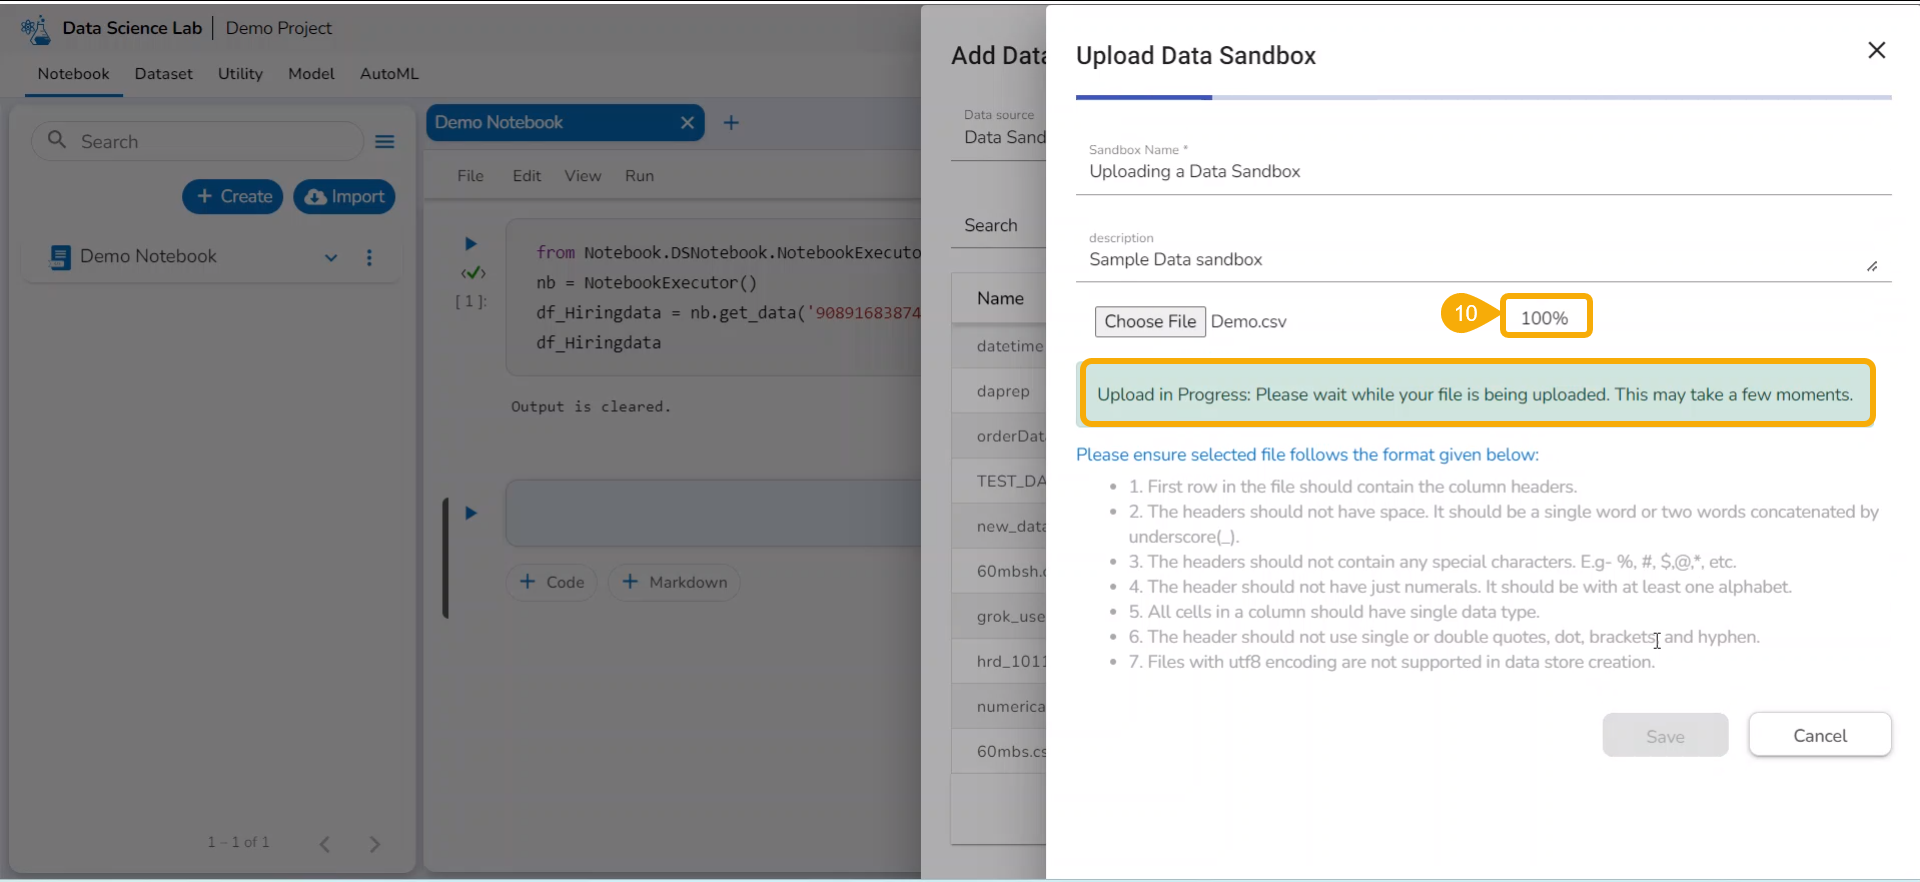This screenshot has height=882, width=1920.
Task: Run the empty second code cell
Action: coord(471,513)
